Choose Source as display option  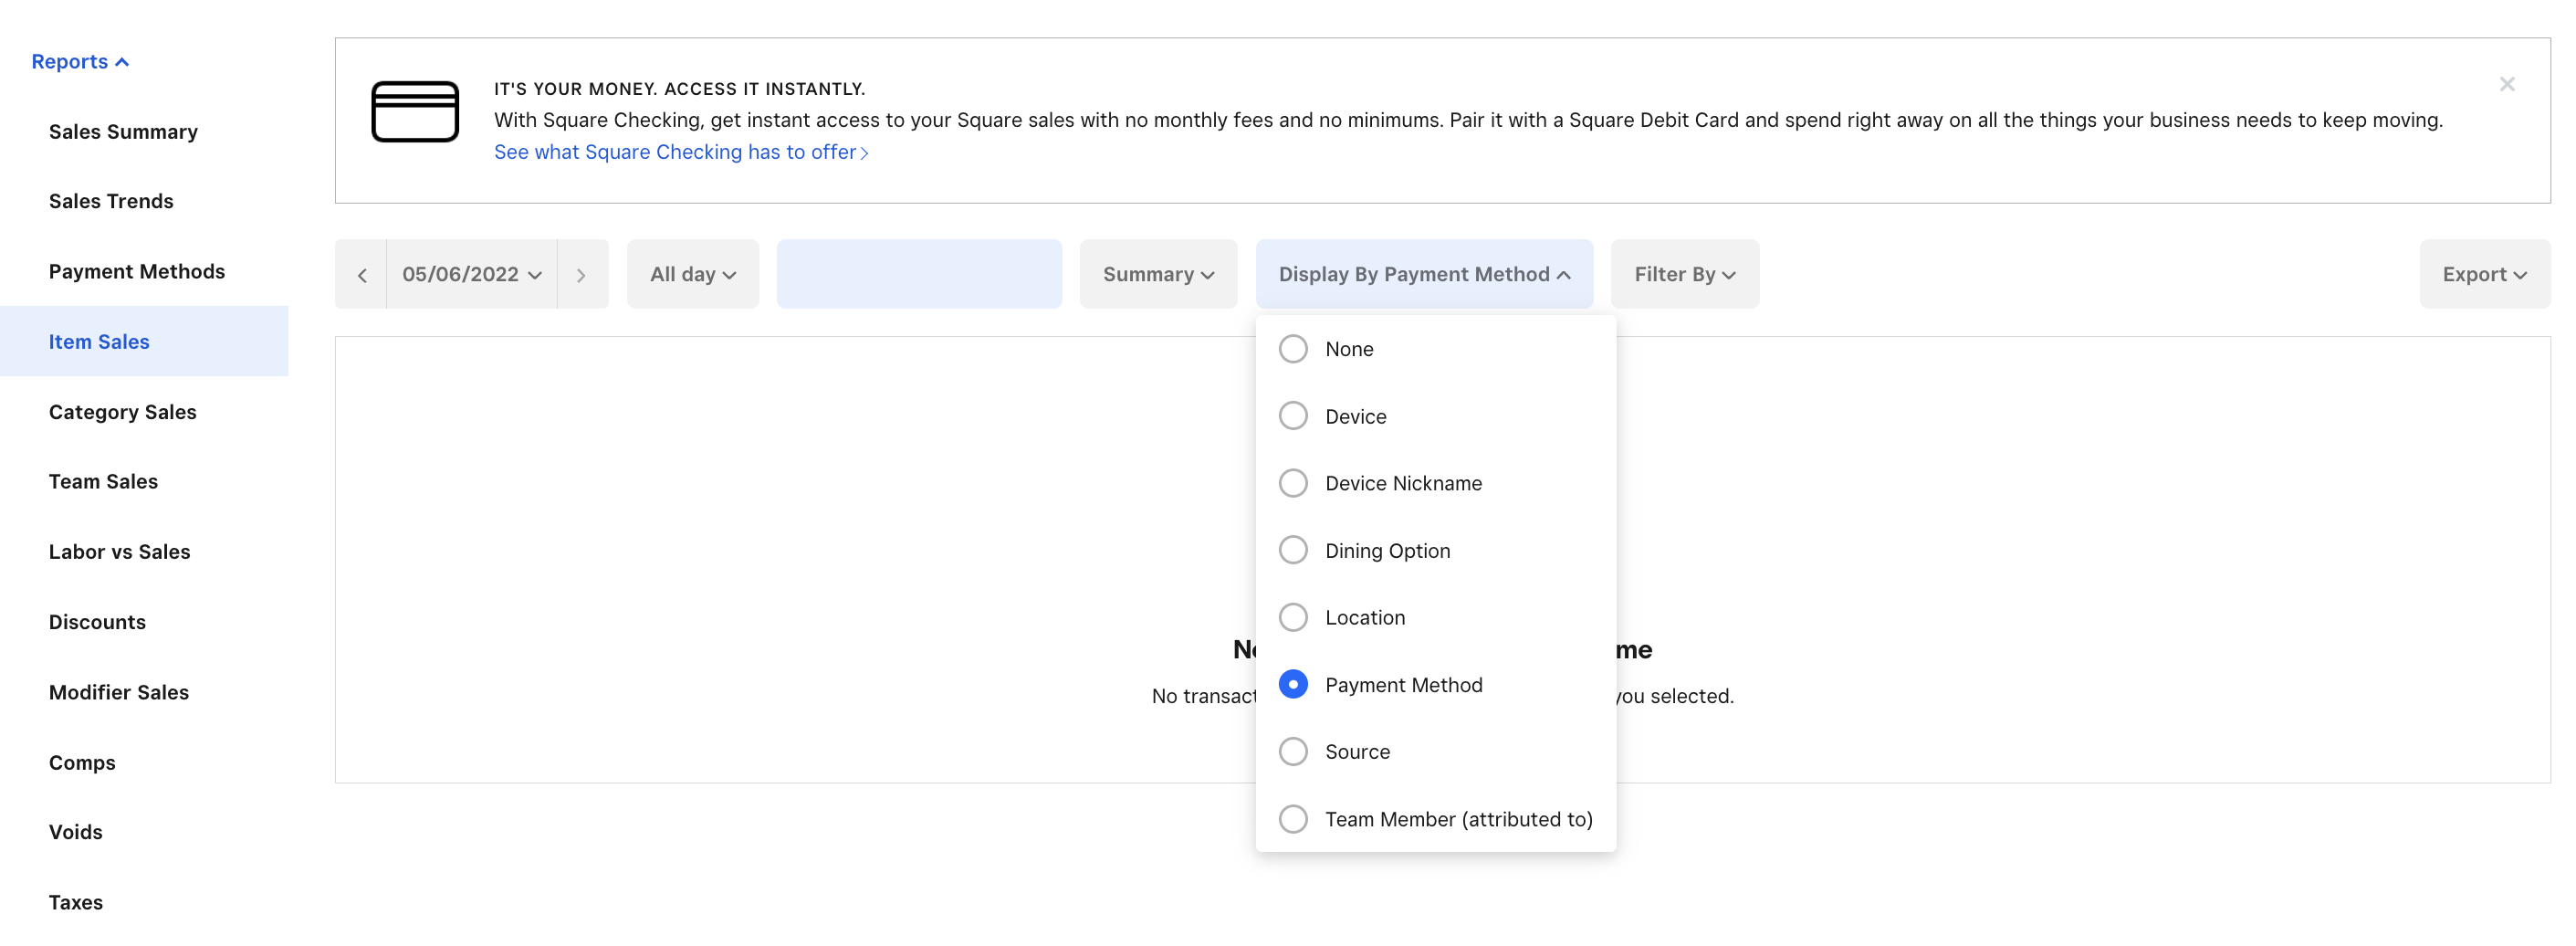[x=1293, y=751]
